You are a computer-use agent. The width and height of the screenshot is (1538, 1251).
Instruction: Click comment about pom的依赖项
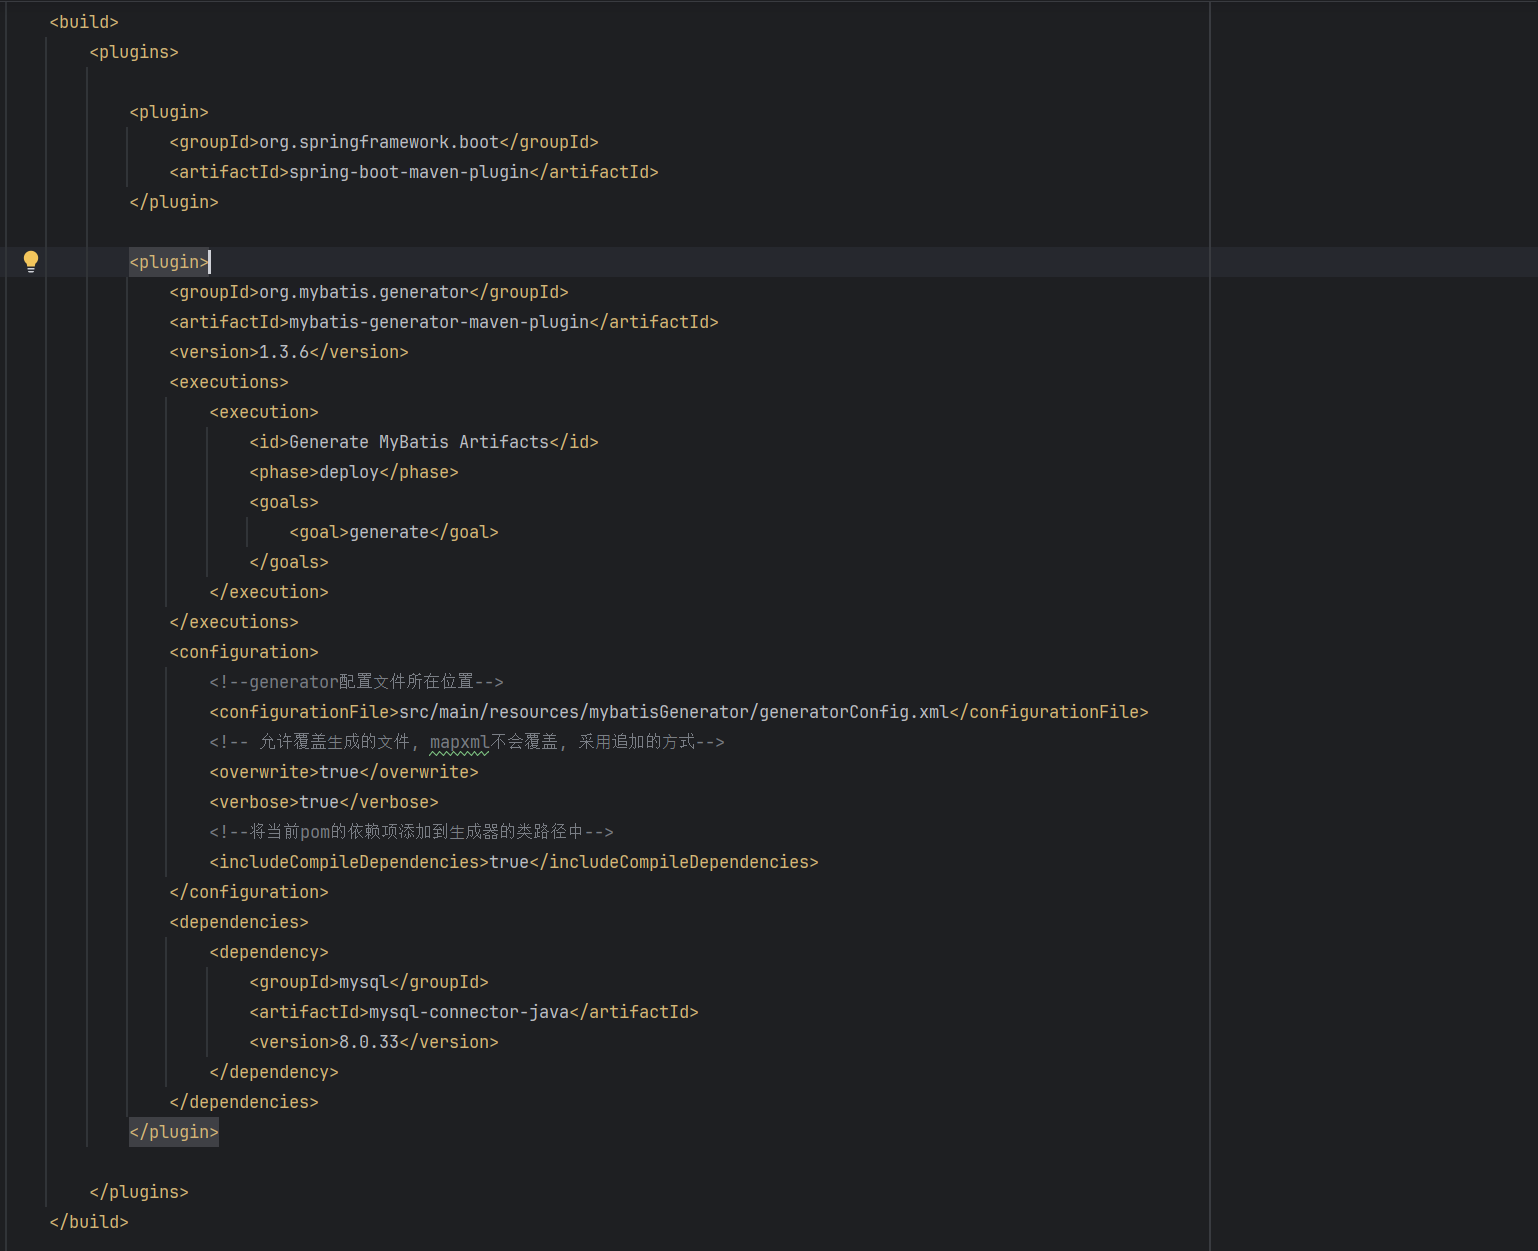pyautogui.click(x=411, y=832)
